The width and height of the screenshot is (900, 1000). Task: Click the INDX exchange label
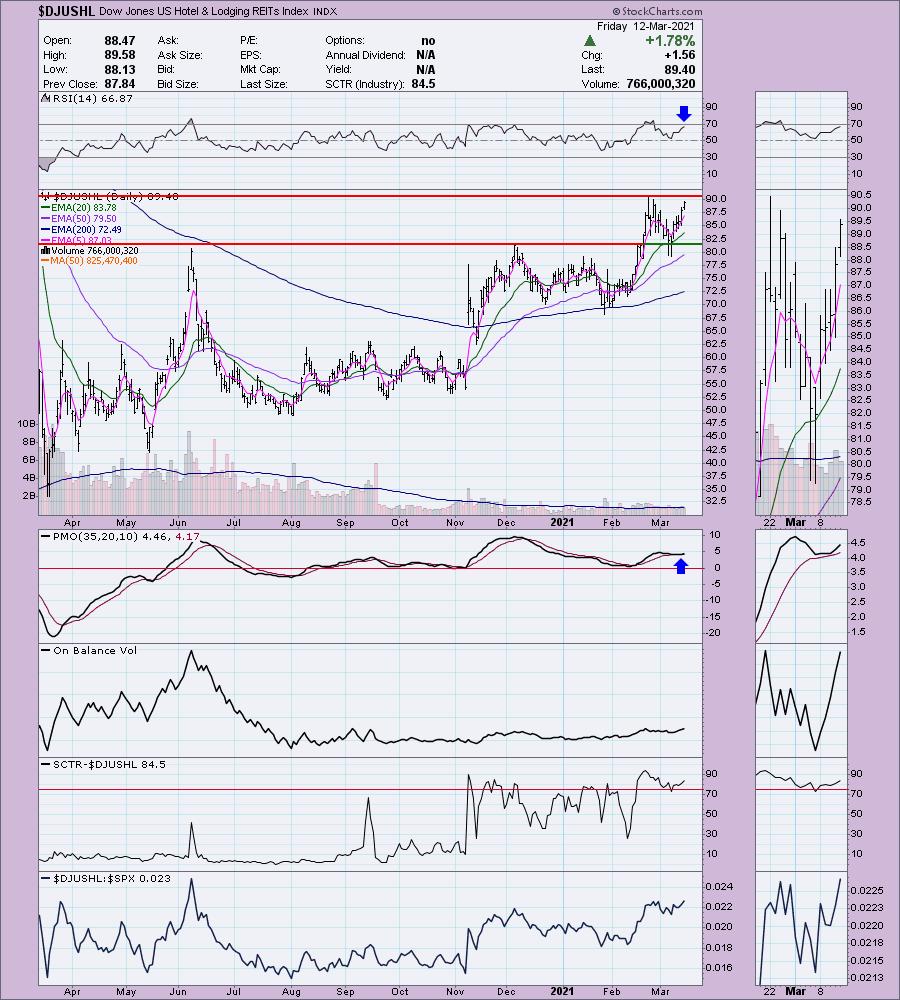pos(325,11)
